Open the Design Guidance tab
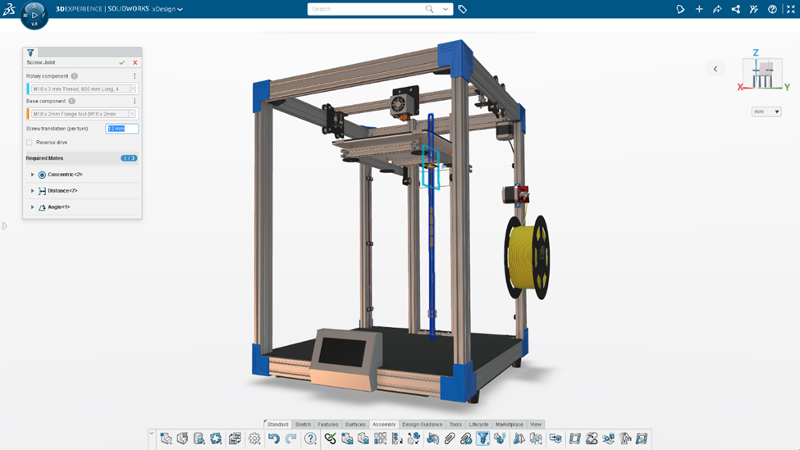The width and height of the screenshot is (800, 450). pos(422,424)
